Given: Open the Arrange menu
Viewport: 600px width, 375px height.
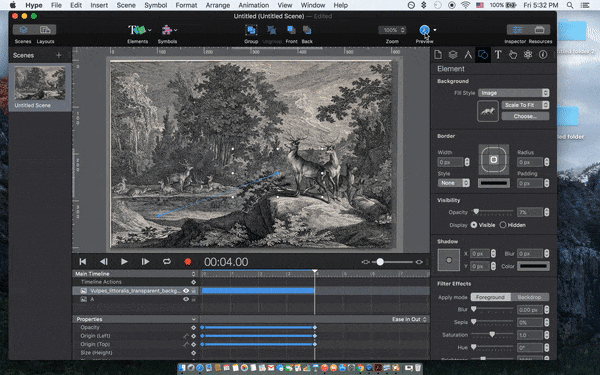Looking at the screenshot, I should point(217,5).
